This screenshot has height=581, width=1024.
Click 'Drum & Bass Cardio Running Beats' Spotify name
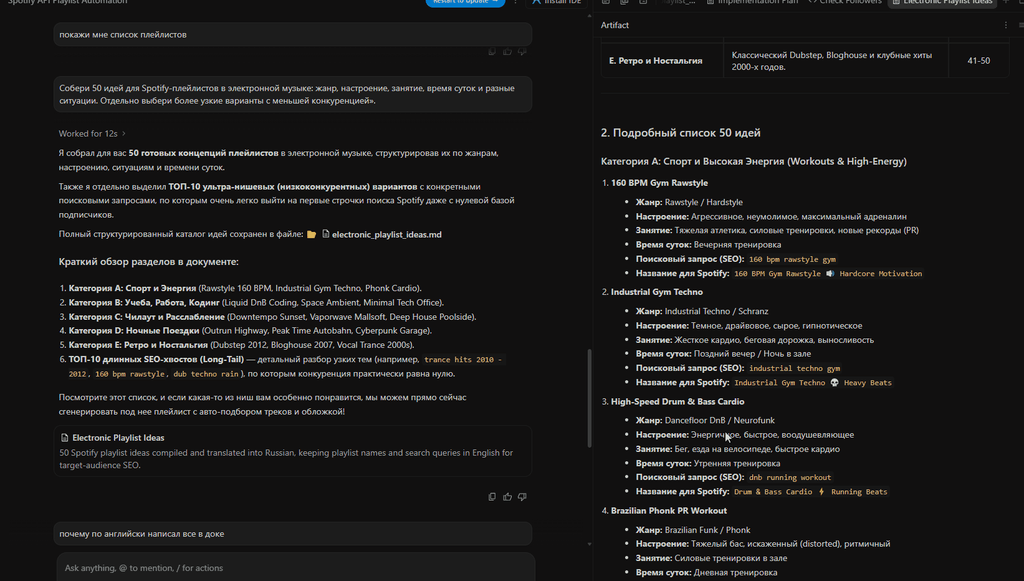click(x=810, y=492)
